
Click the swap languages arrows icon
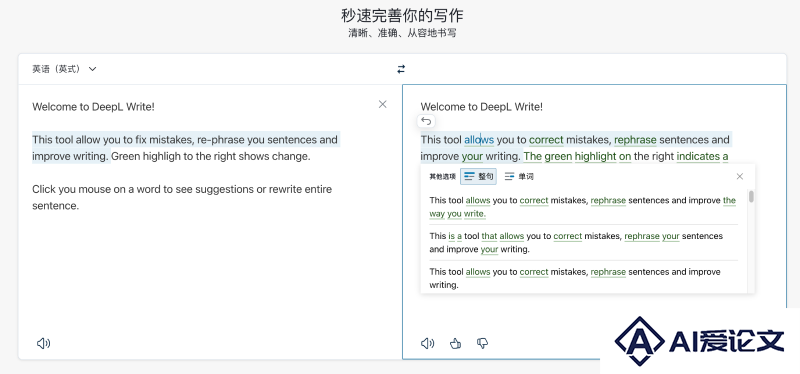(x=401, y=69)
